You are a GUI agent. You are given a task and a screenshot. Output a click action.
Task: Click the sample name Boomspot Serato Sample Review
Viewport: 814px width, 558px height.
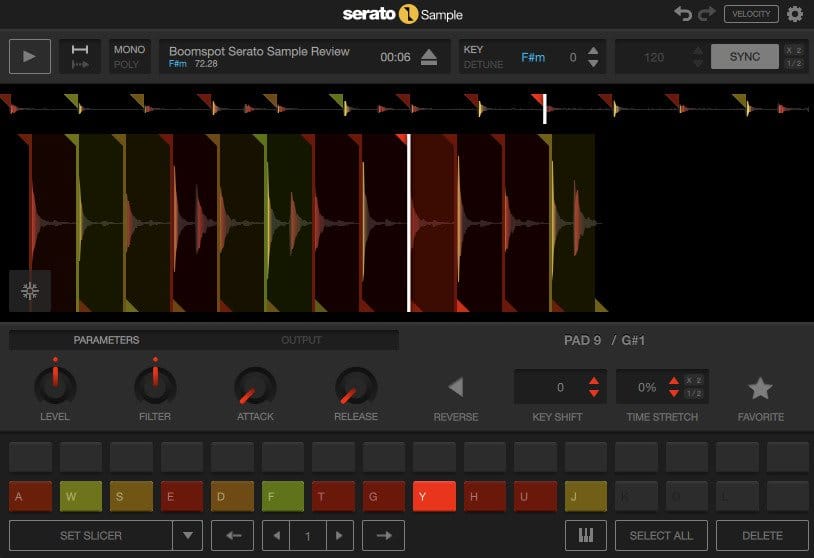tap(259, 51)
